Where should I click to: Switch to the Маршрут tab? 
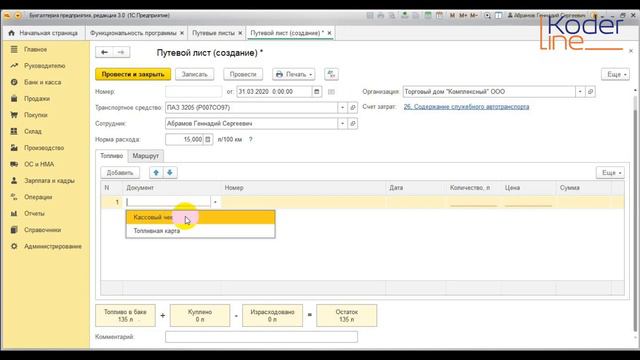(146, 156)
